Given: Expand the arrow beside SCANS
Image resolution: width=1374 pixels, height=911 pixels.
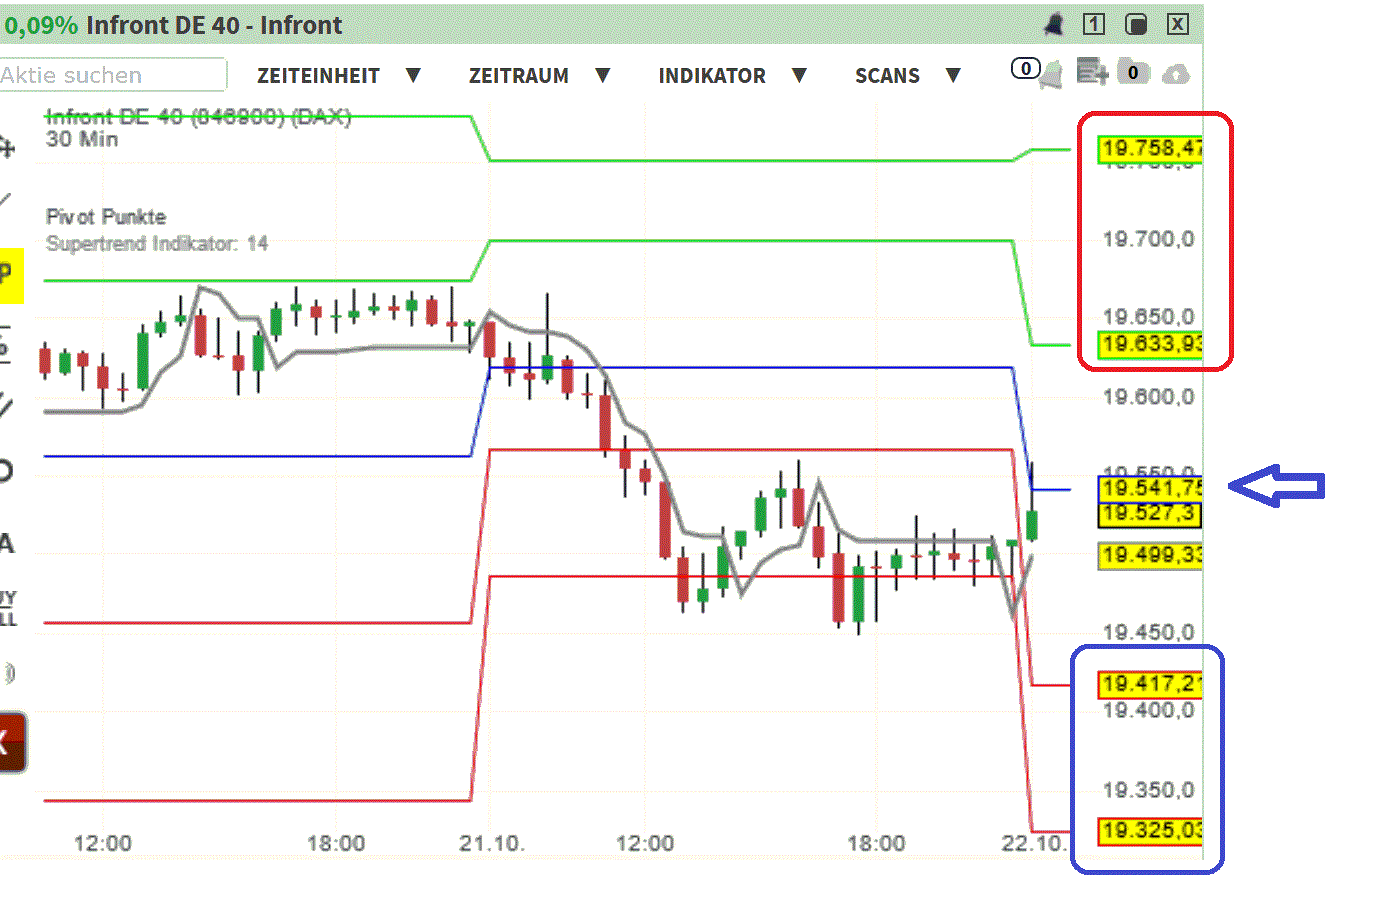Looking at the screenshot, I should coord(953,75).
